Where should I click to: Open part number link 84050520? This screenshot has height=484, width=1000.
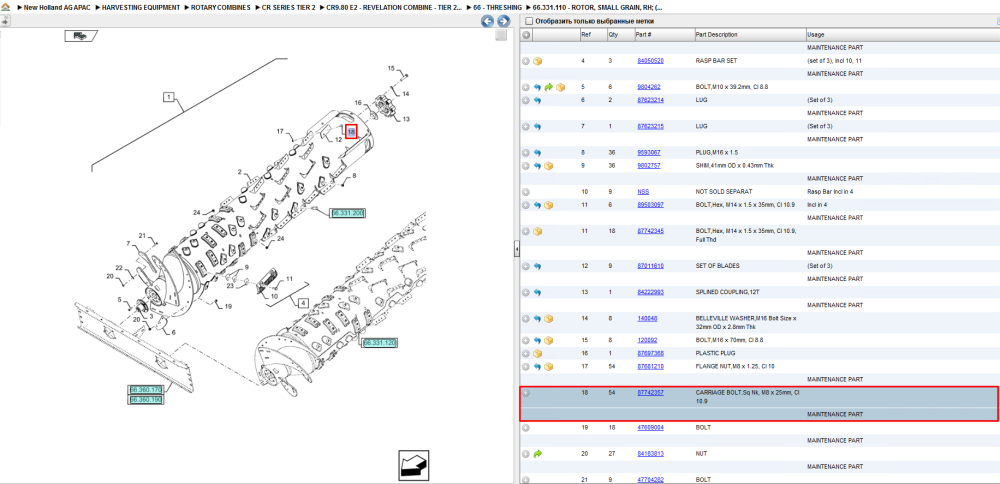651,61
